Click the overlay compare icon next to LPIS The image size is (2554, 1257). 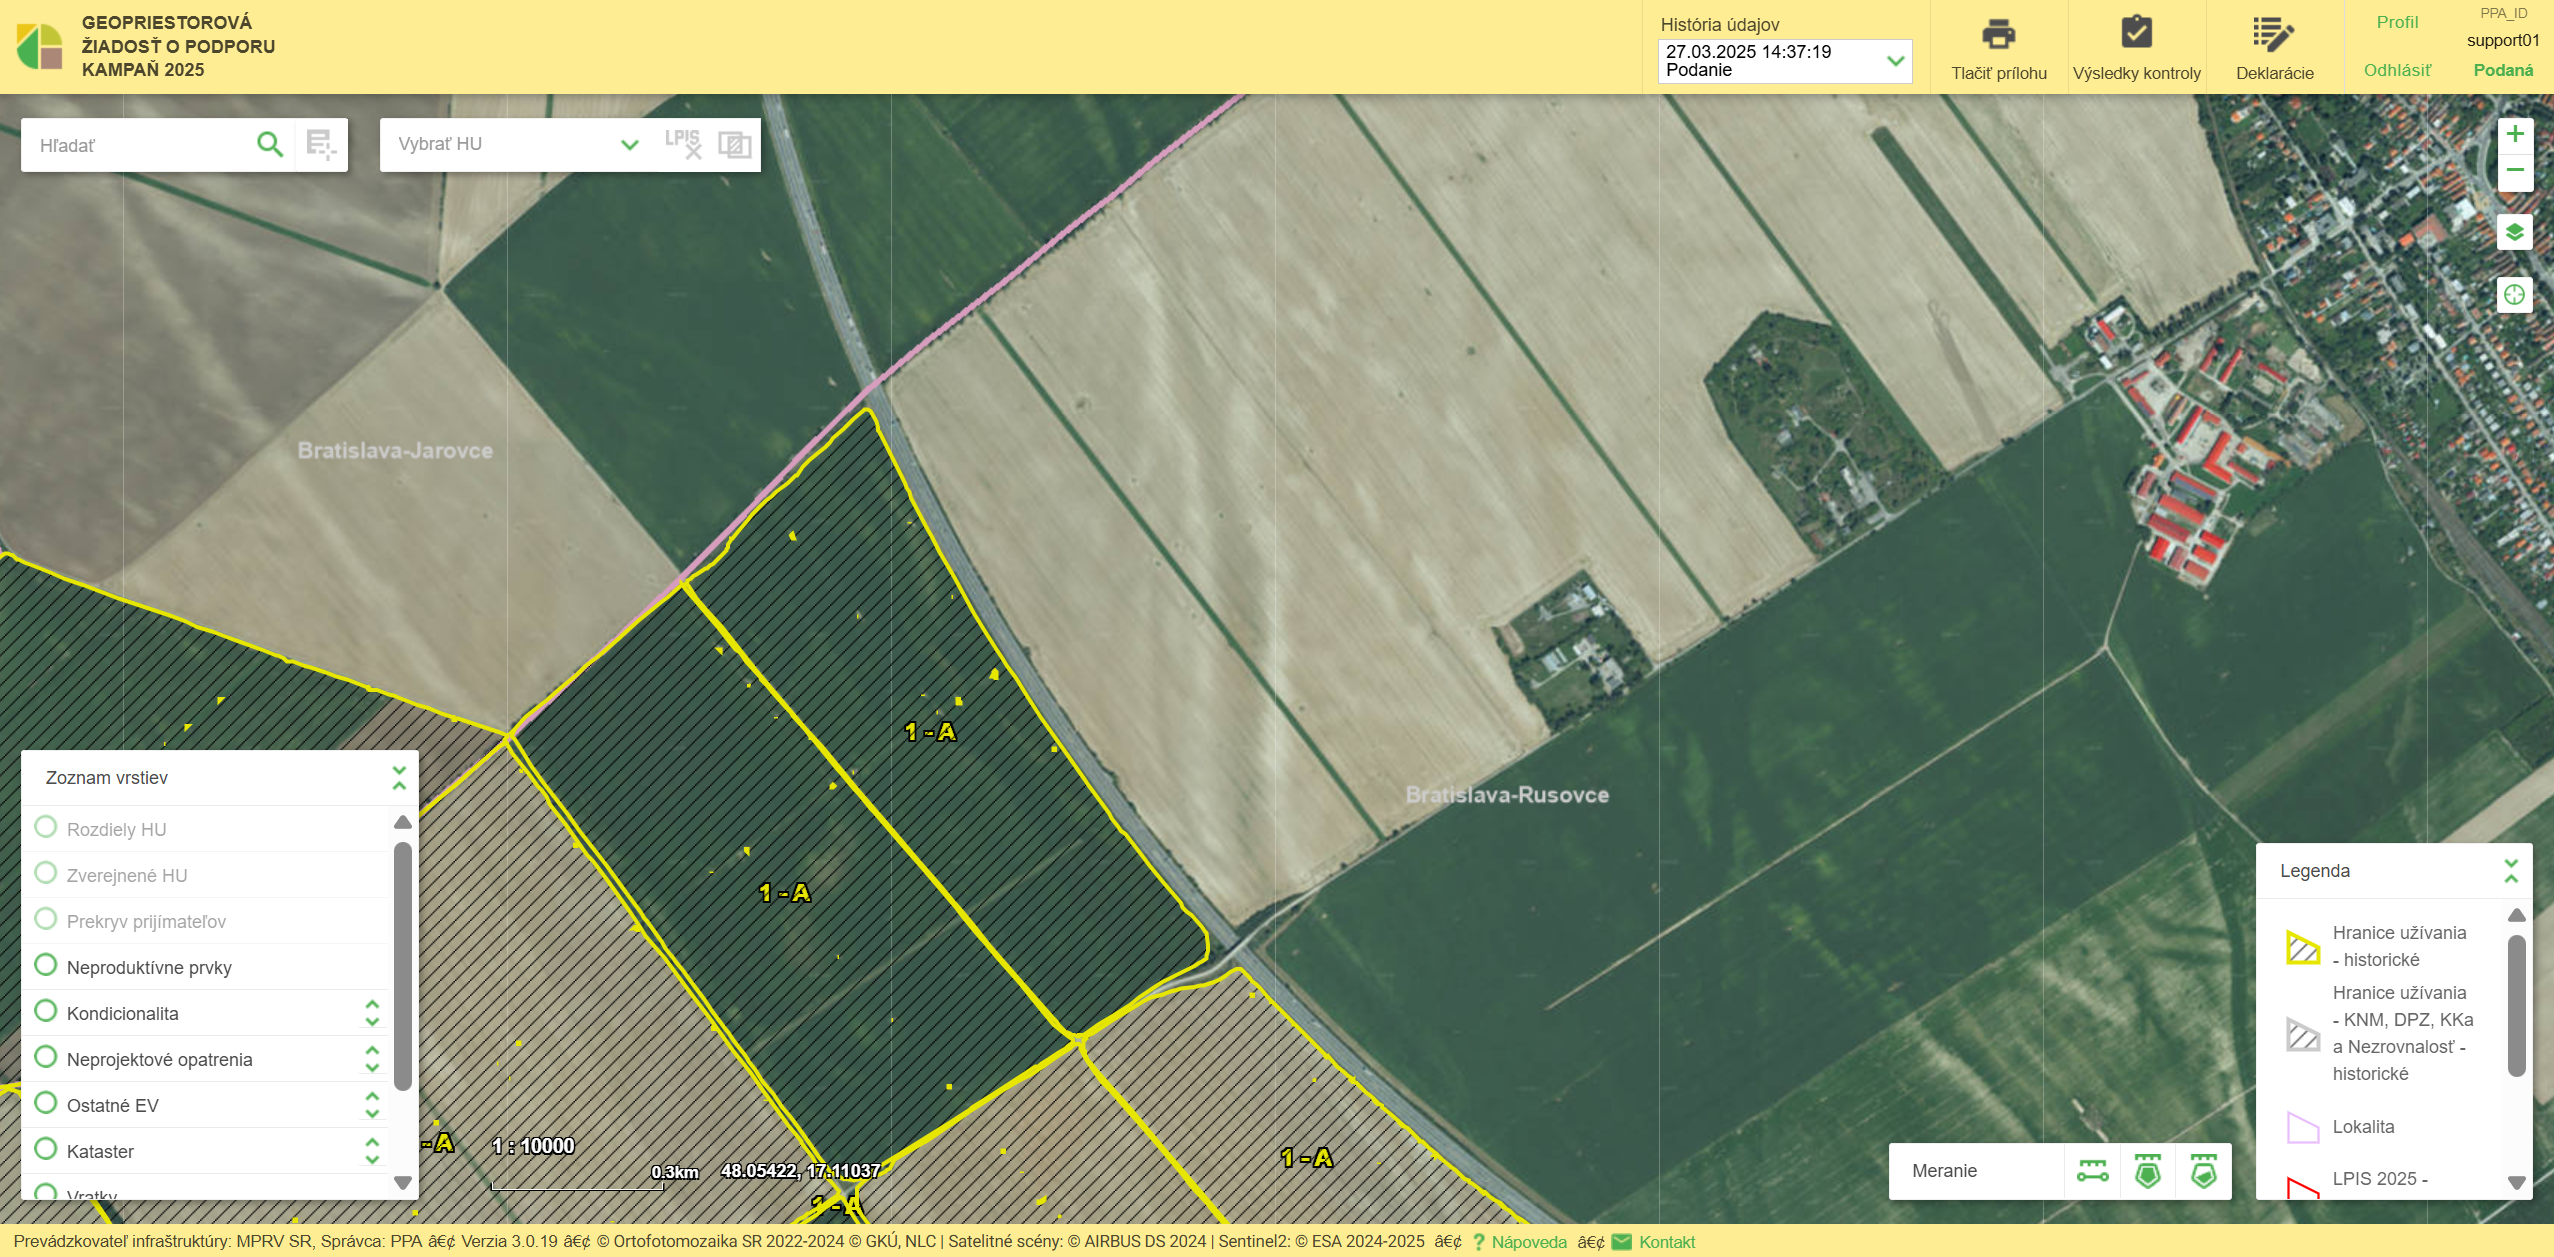pyautogui.click(x=734, y=145)
